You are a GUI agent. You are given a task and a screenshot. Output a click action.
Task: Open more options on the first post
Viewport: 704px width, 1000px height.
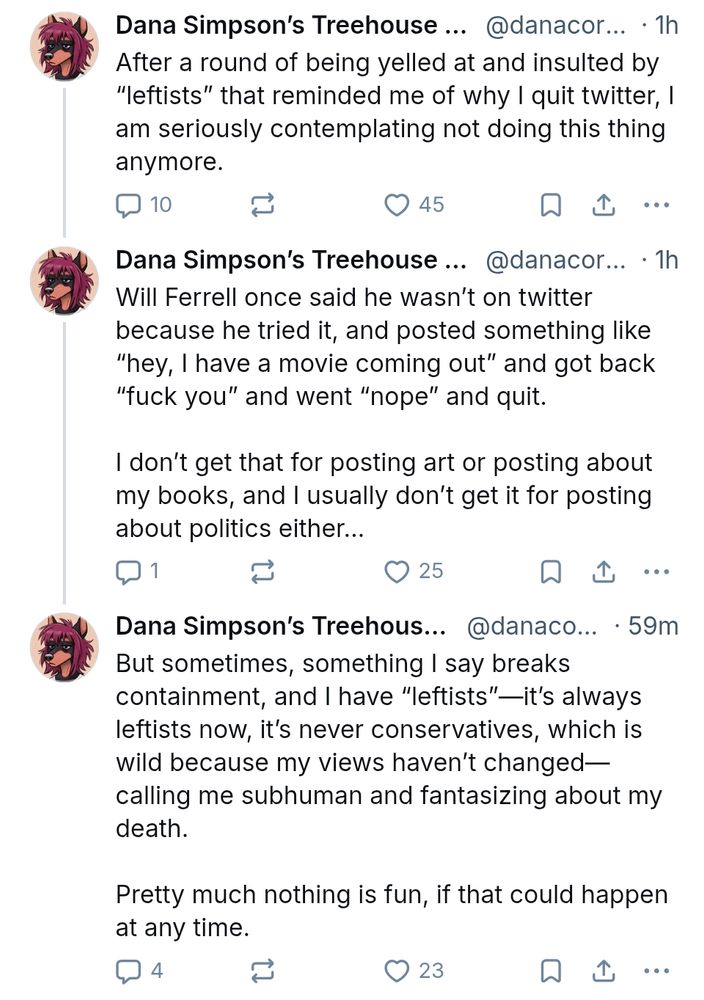pos(656,205)
